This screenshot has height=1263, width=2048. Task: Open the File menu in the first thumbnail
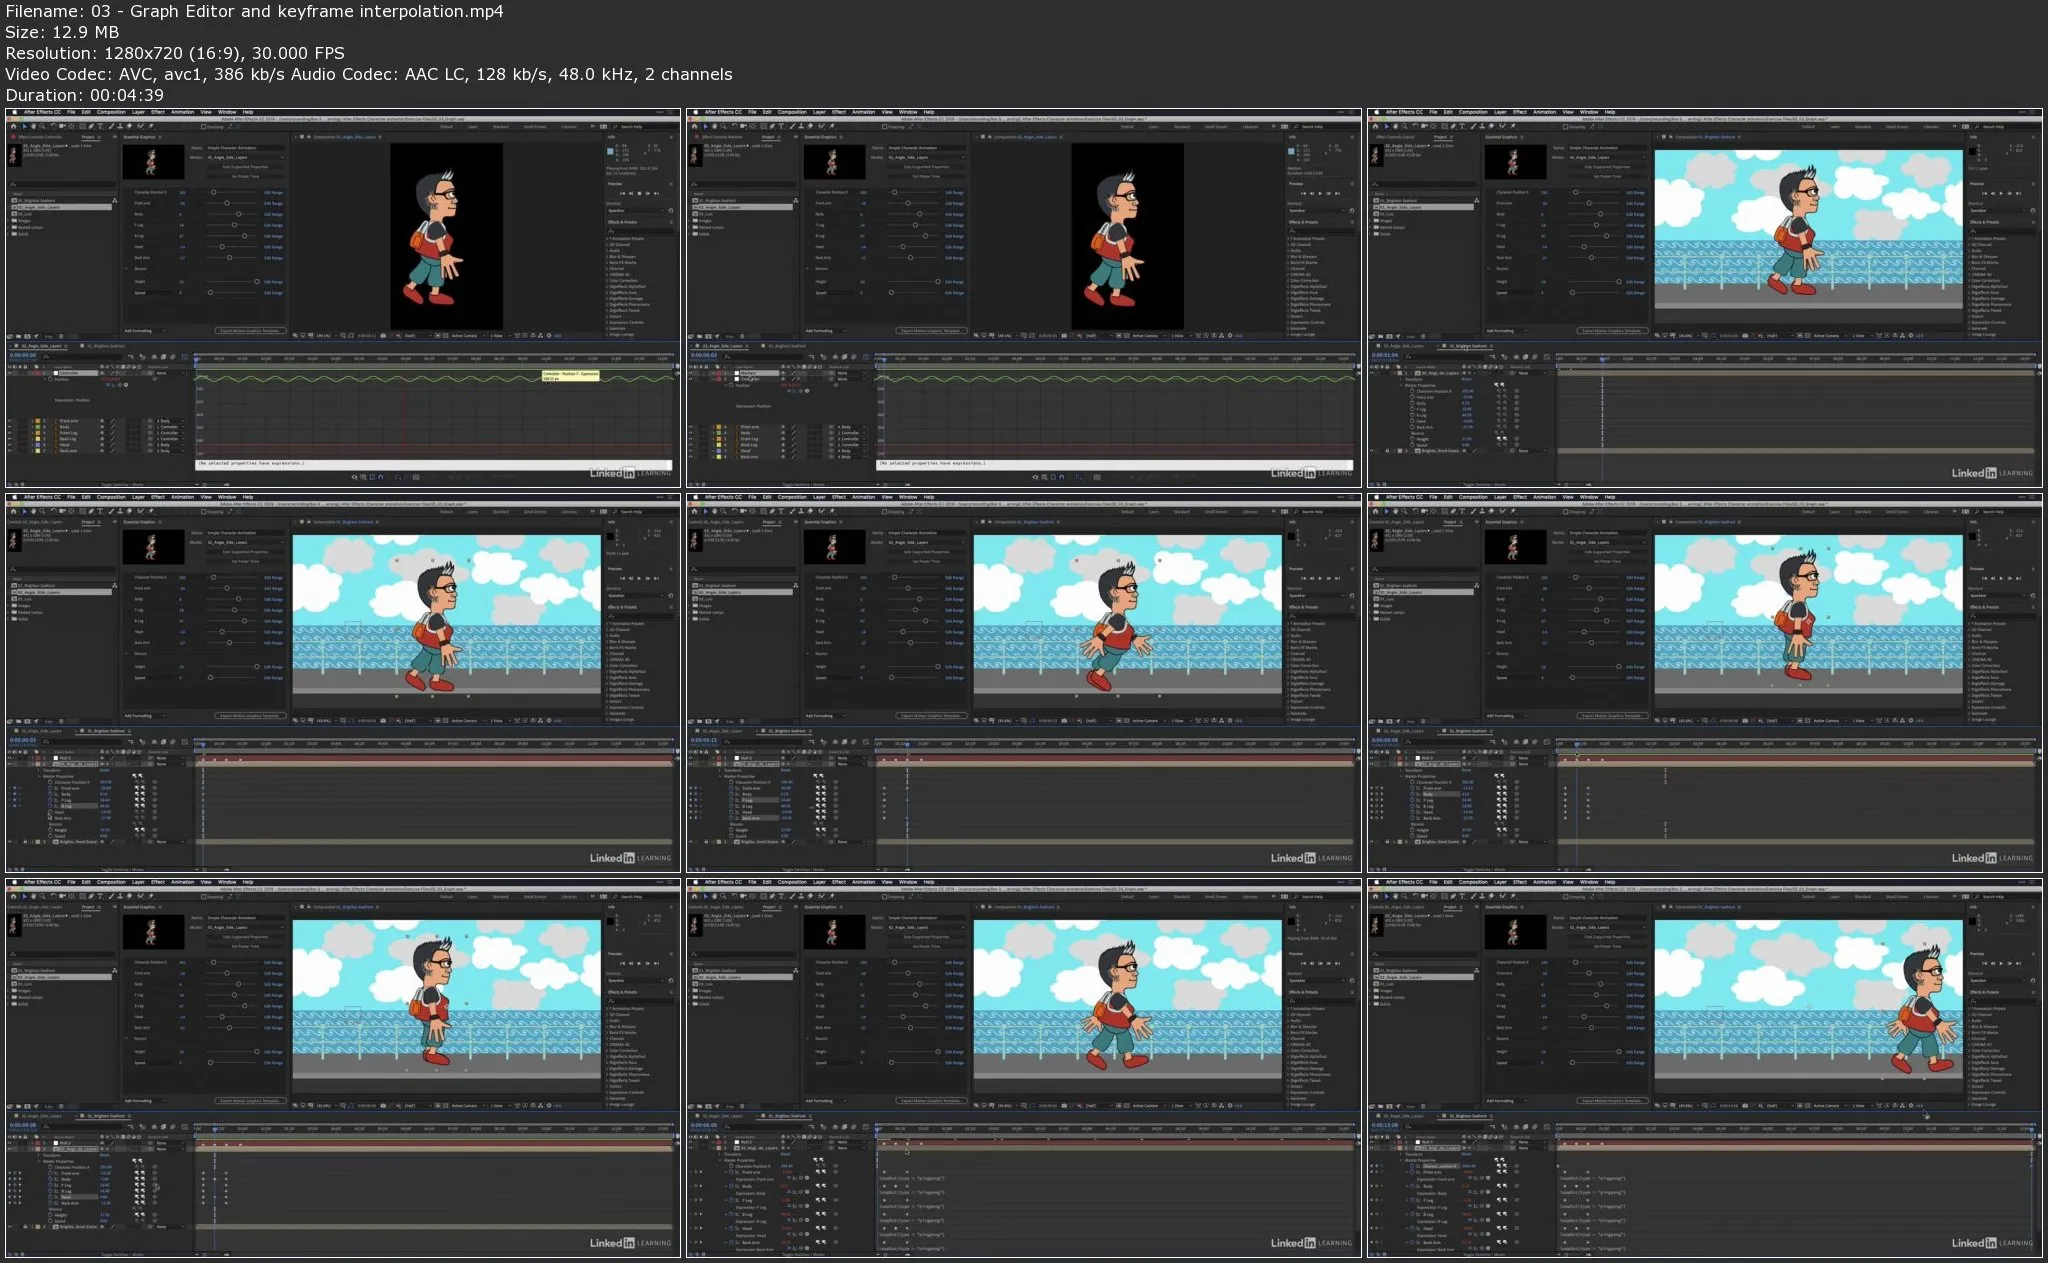pos(71,112)
